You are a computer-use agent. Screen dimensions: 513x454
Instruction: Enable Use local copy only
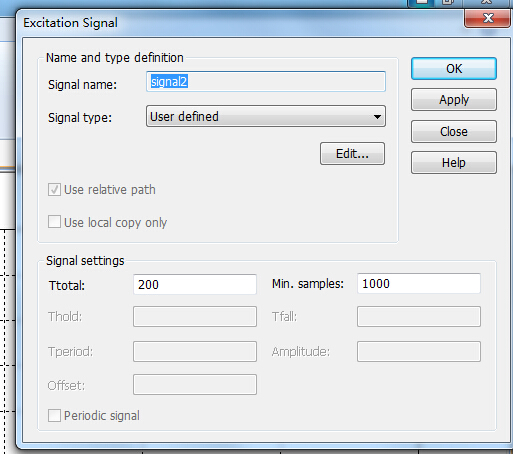pyautogui.click(x=54, y=222)
